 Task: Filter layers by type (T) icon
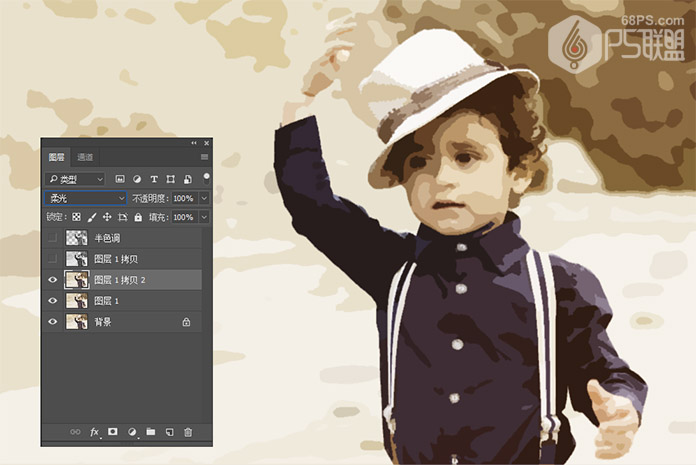click(x=154, y=179)
